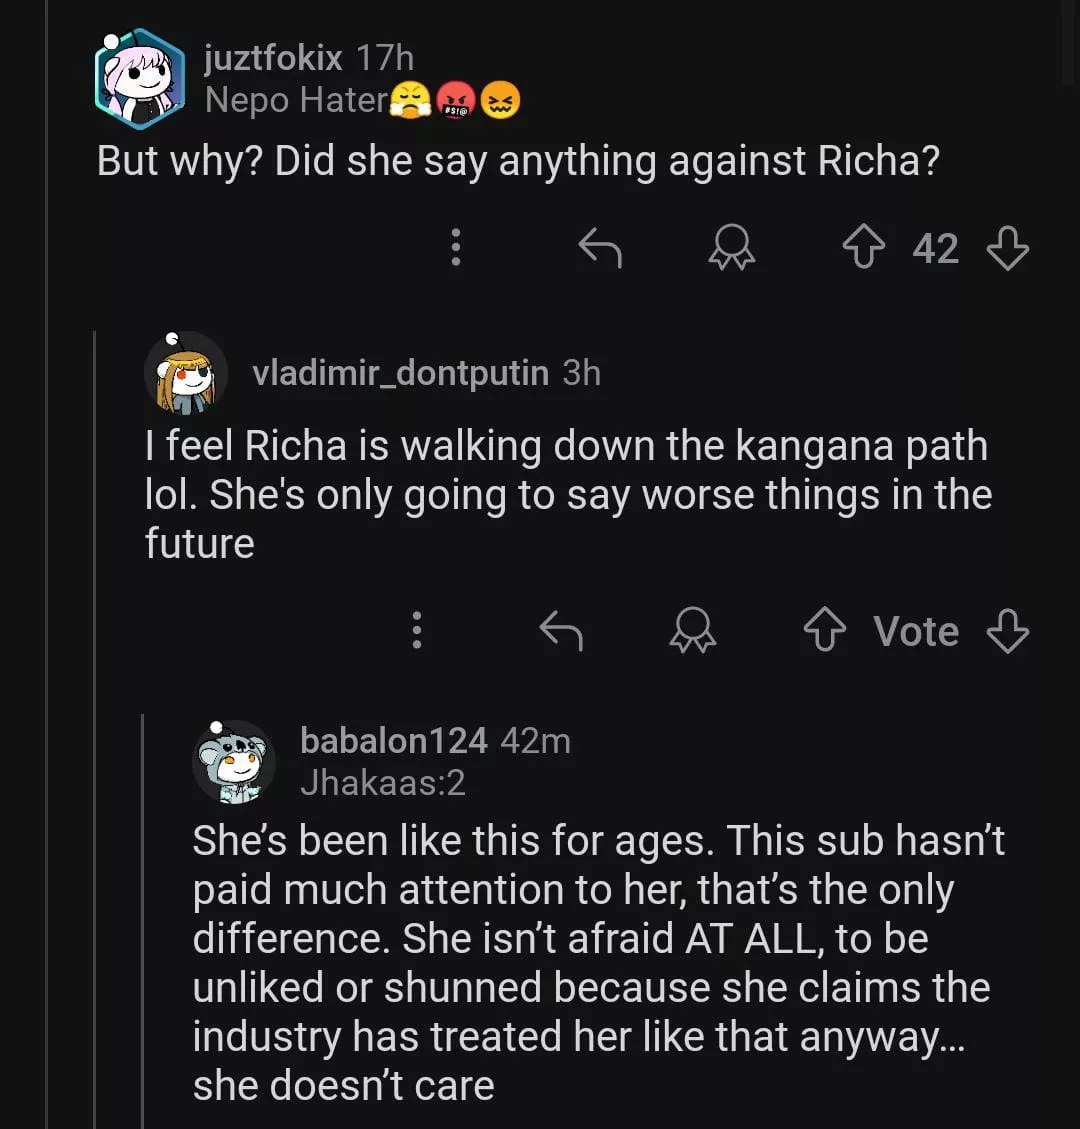Upvote vladimir_dontputin's comment
This screenshot has height=1129, width=1080.
click(x=825, y=631)
